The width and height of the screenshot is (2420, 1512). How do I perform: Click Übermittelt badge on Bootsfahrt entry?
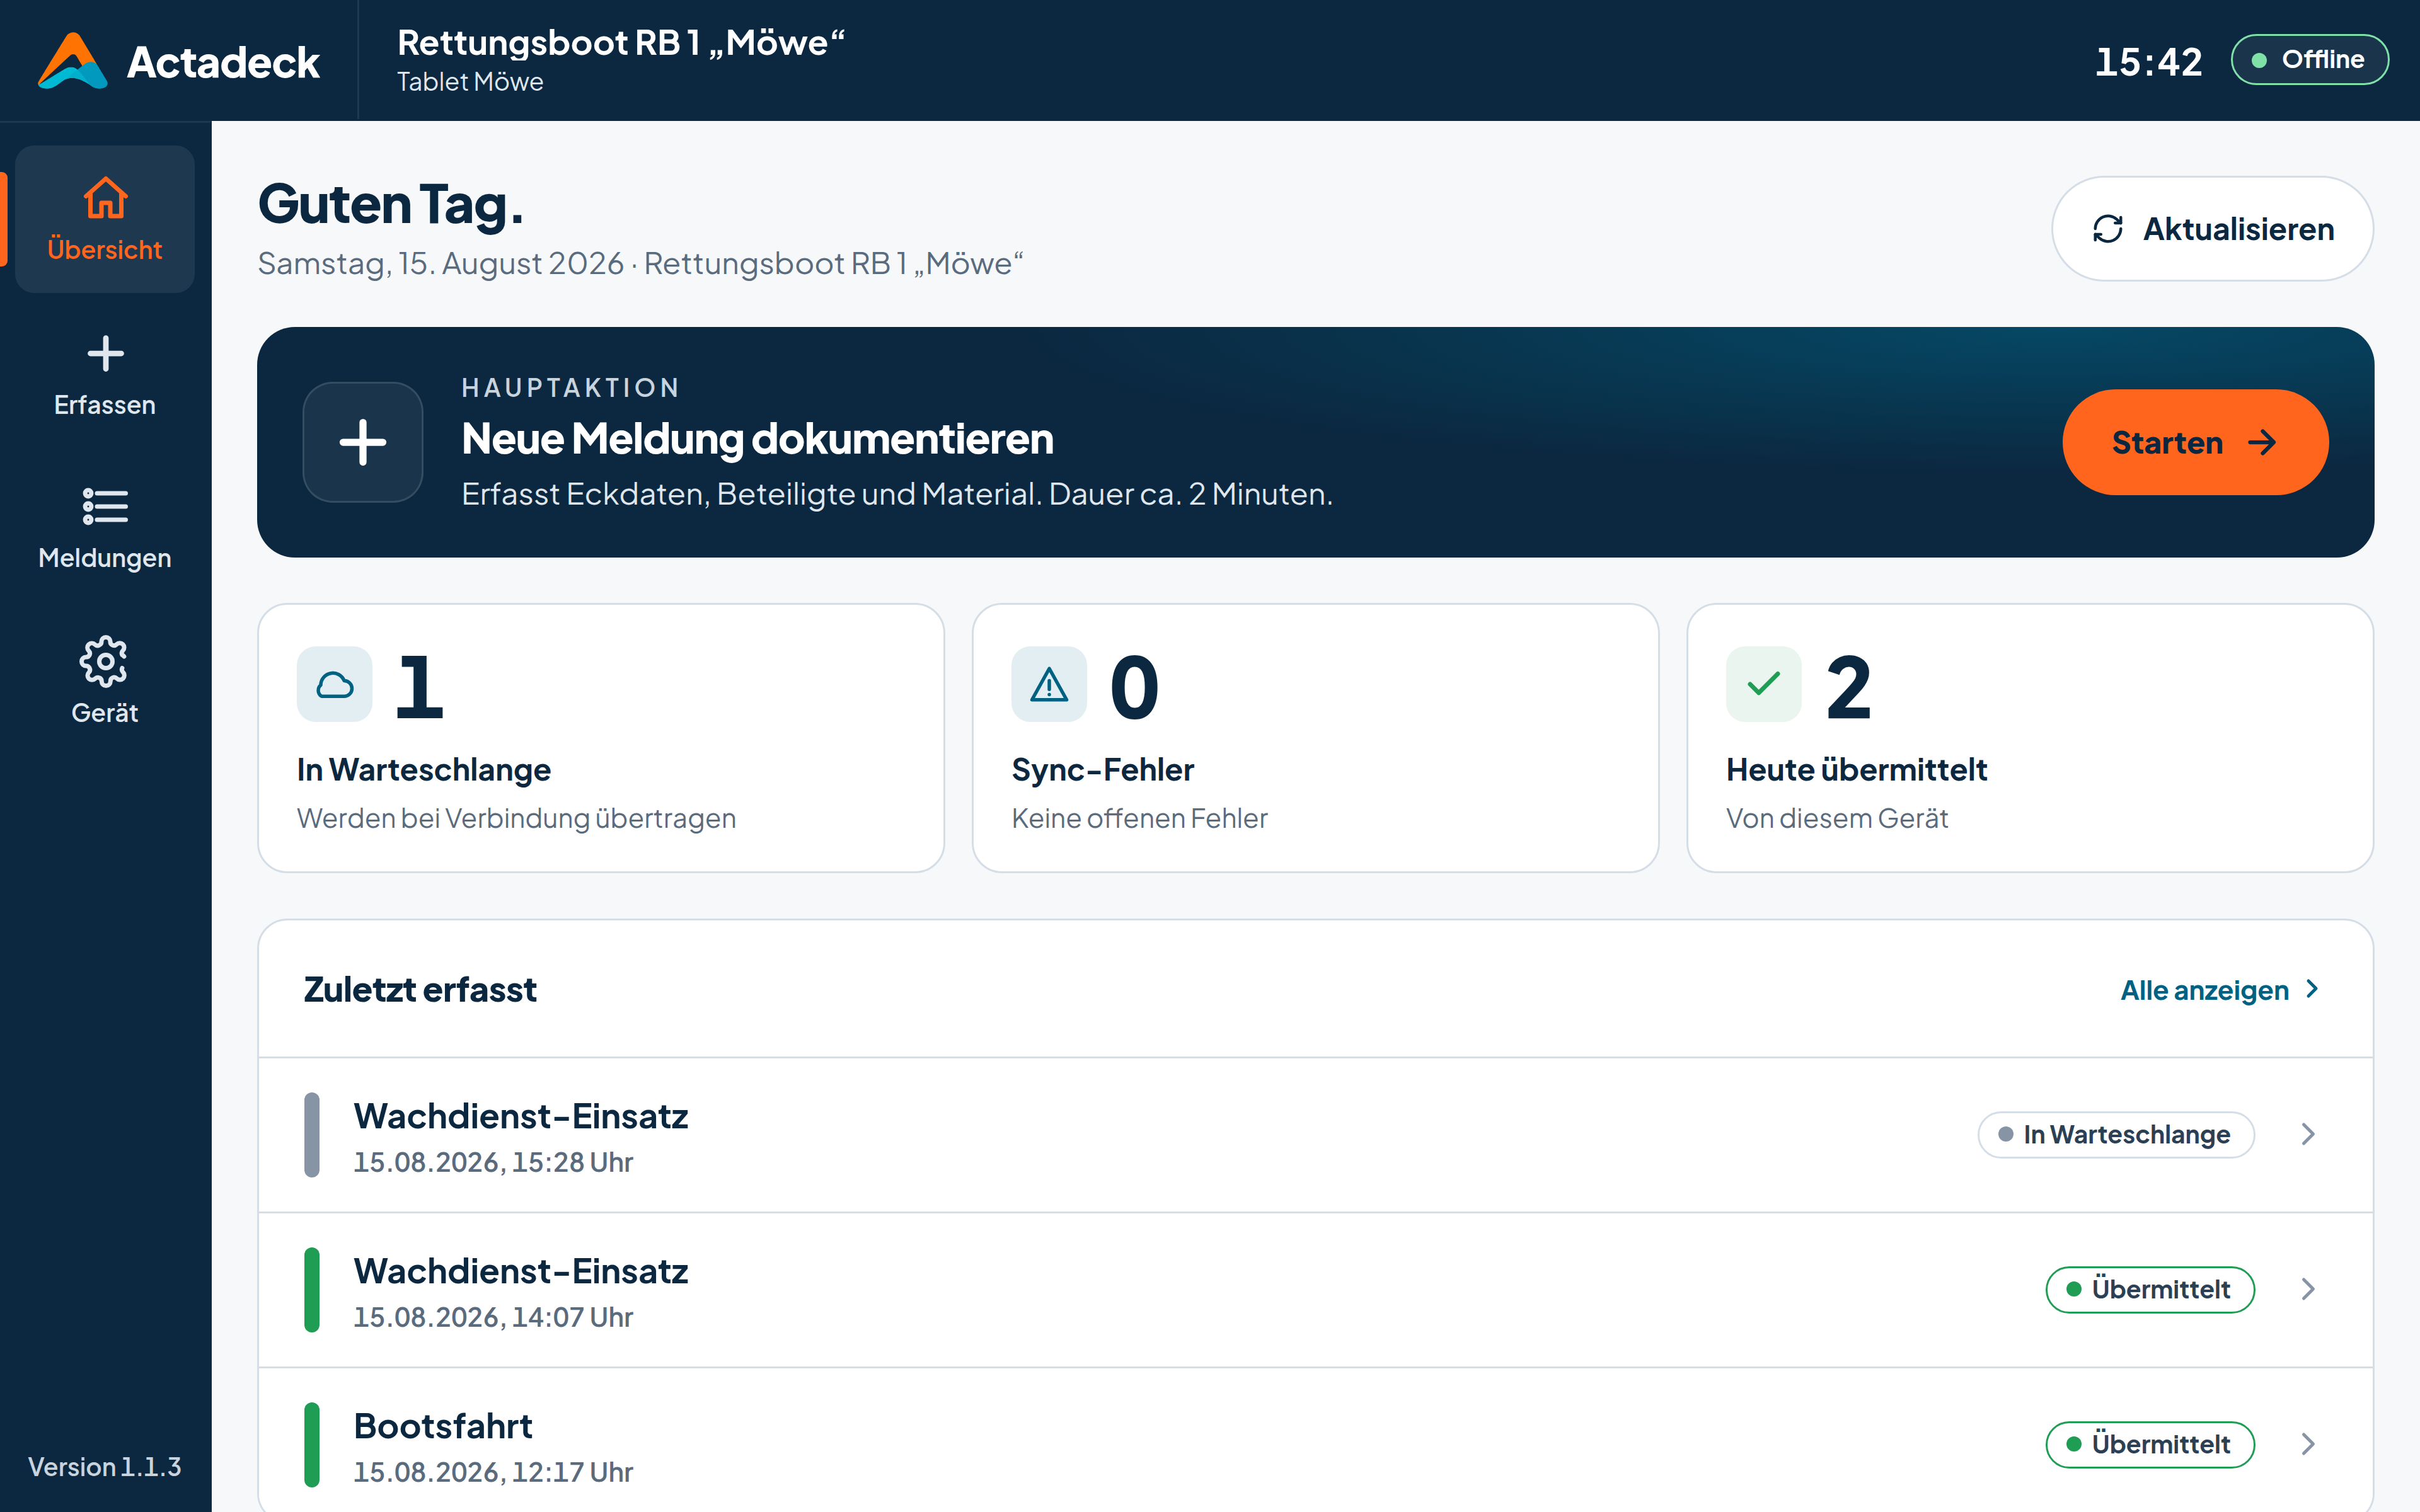click(2150, 1445)
